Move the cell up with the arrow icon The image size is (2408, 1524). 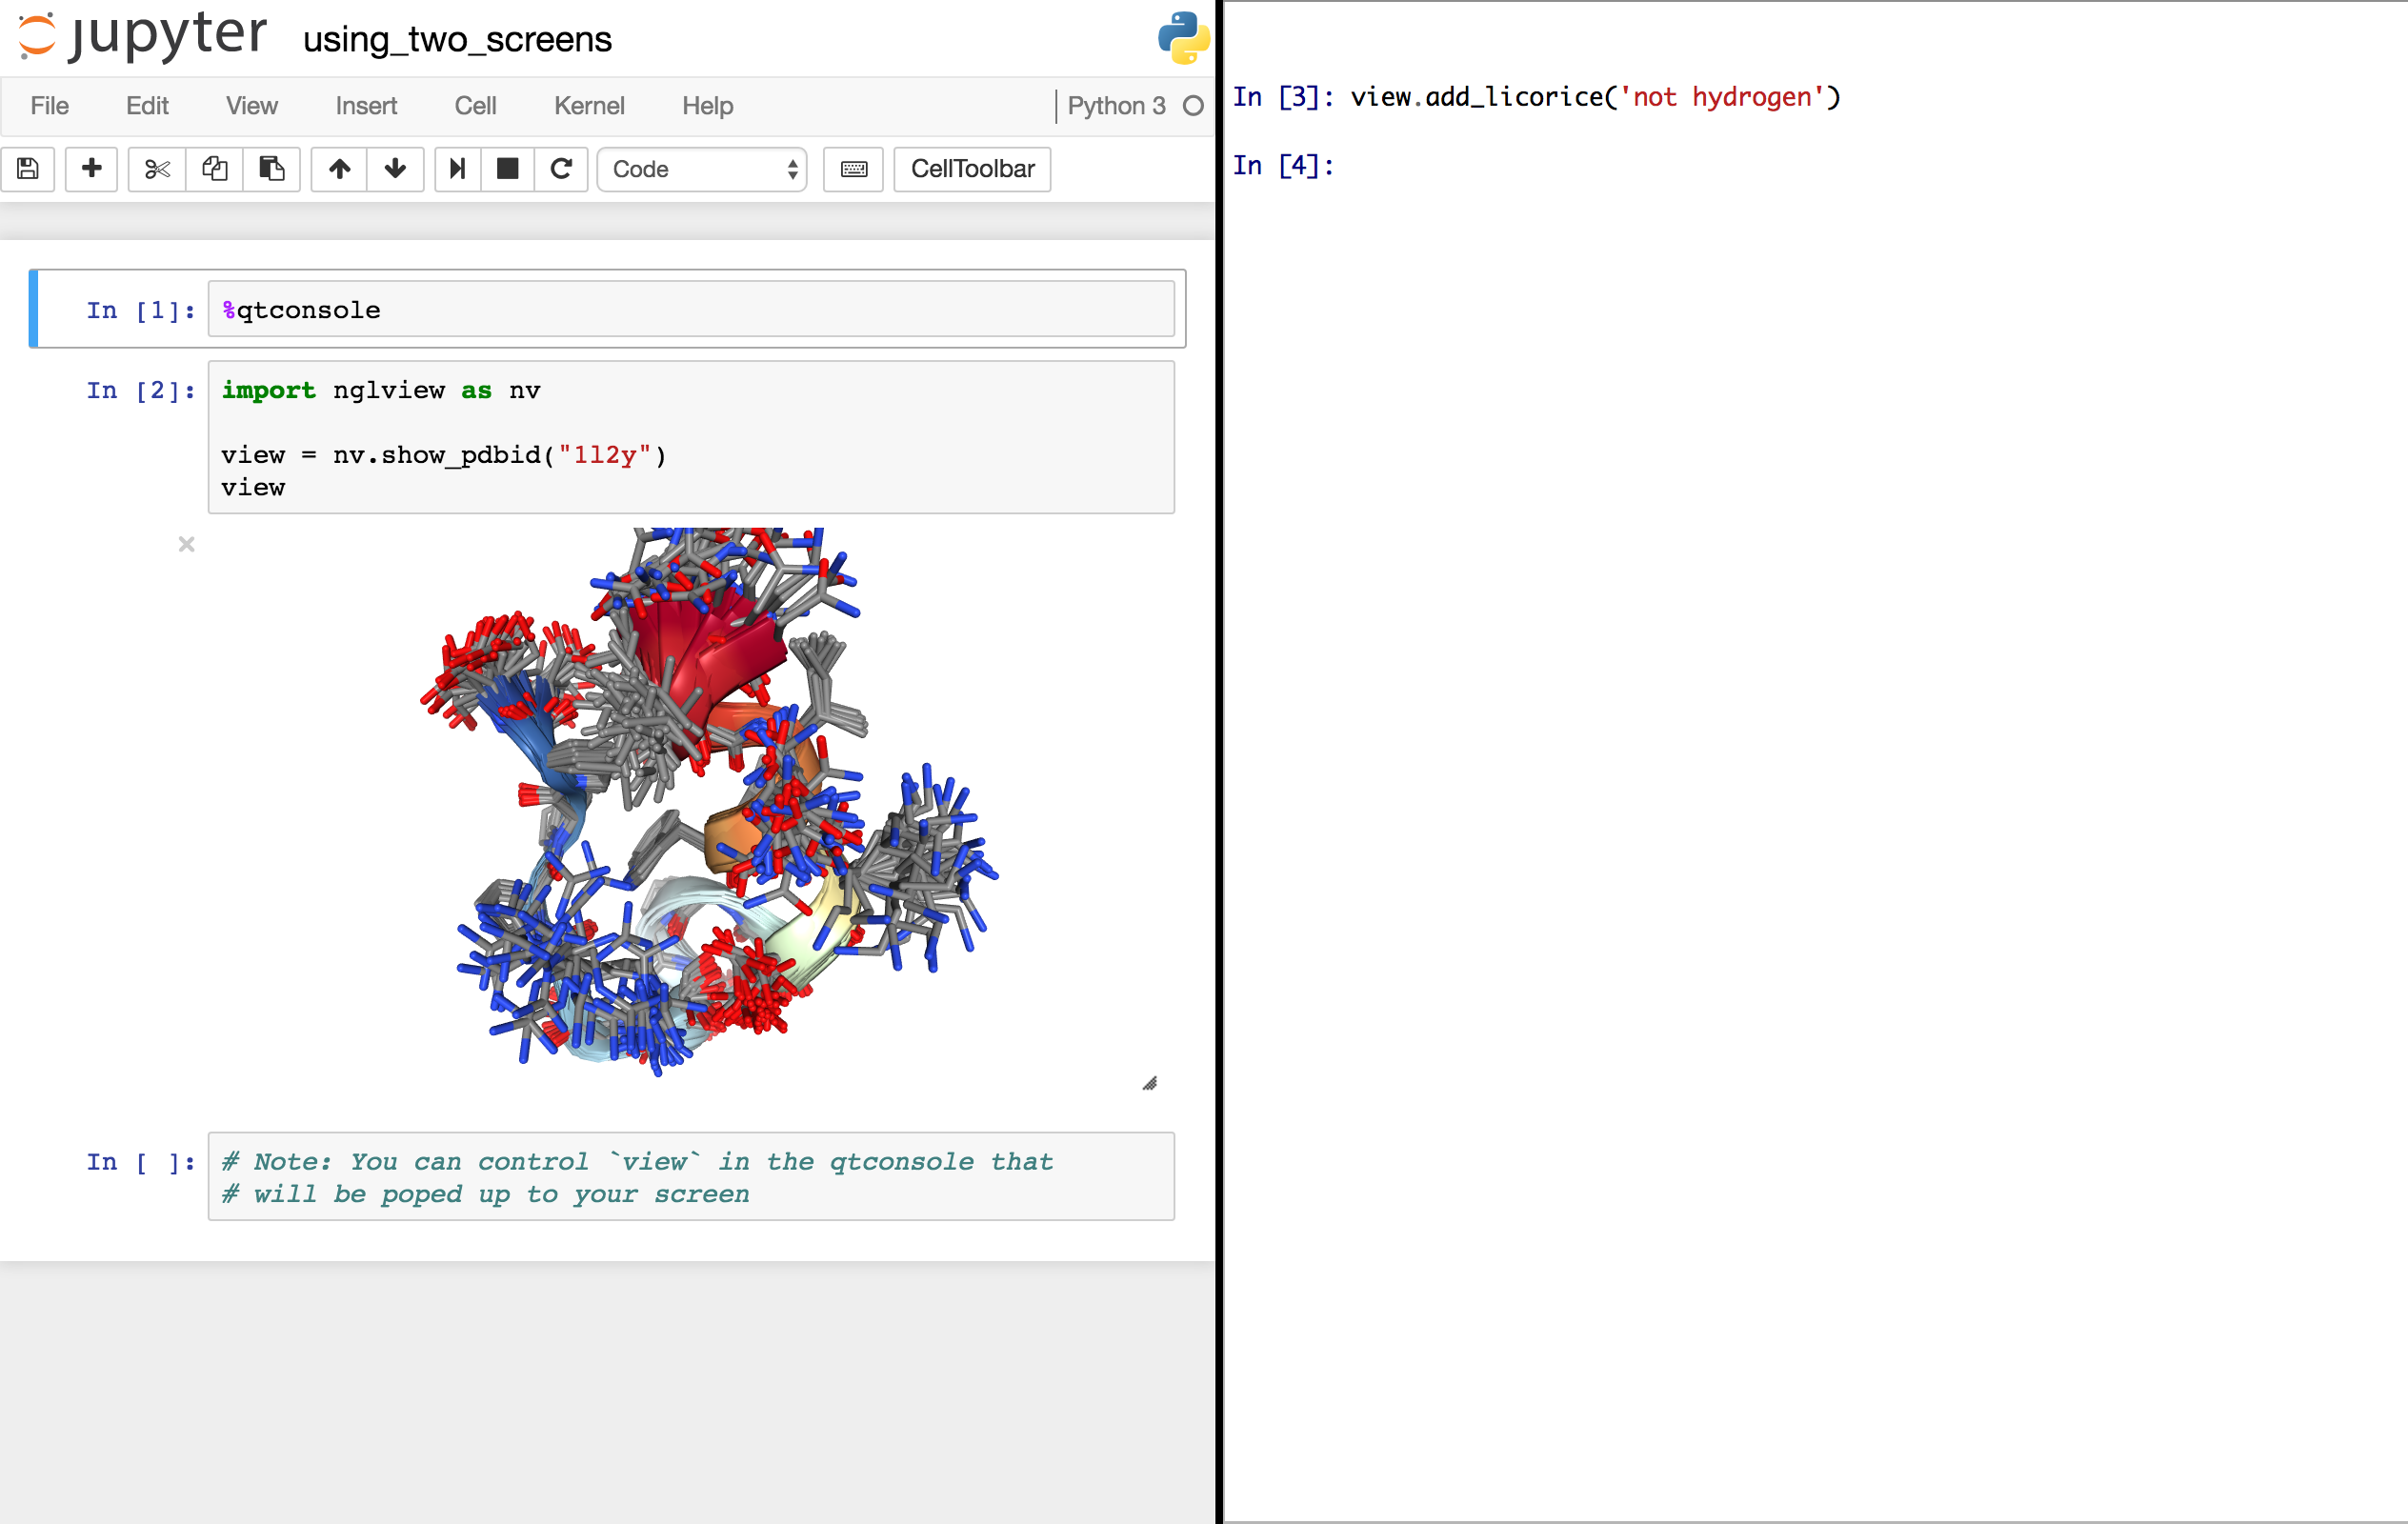coord(339,169)
